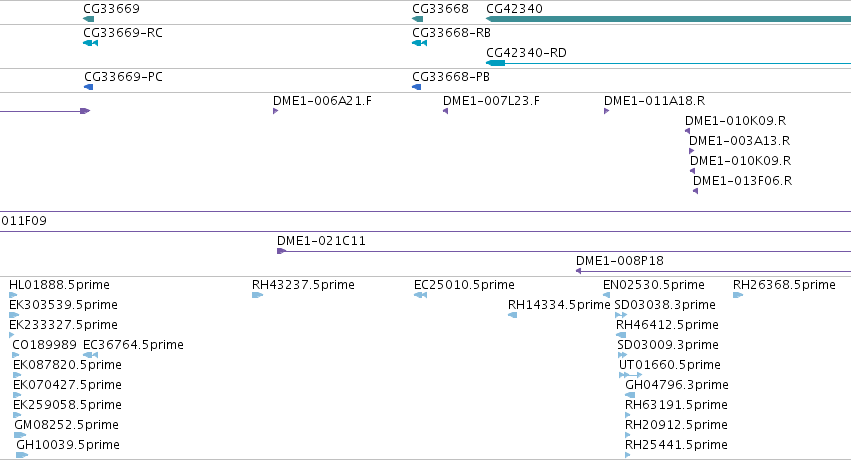Image resolution: width=851 pixels, height=460 pixels.
Task: Click the EC25010.5prime EST glyph
Action: (x=421, y=295)
